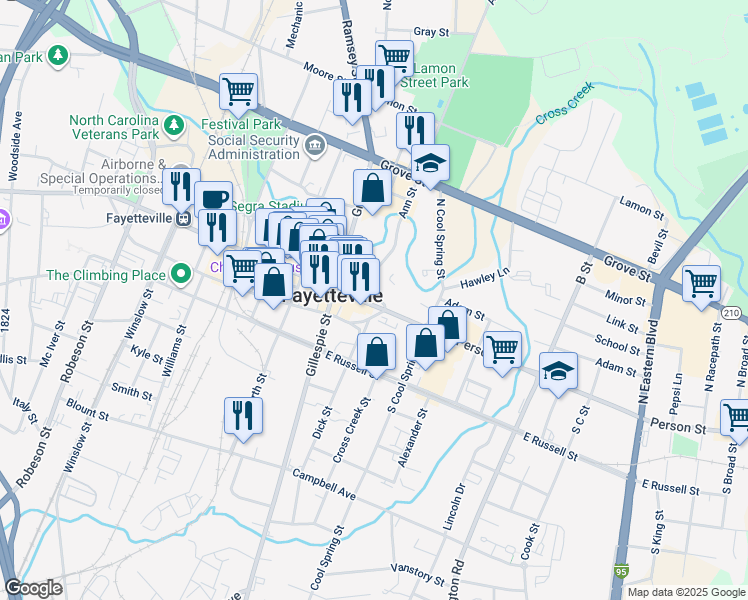
Task: Click the Map data ©2025 Google text
Action: click(685, 592)
